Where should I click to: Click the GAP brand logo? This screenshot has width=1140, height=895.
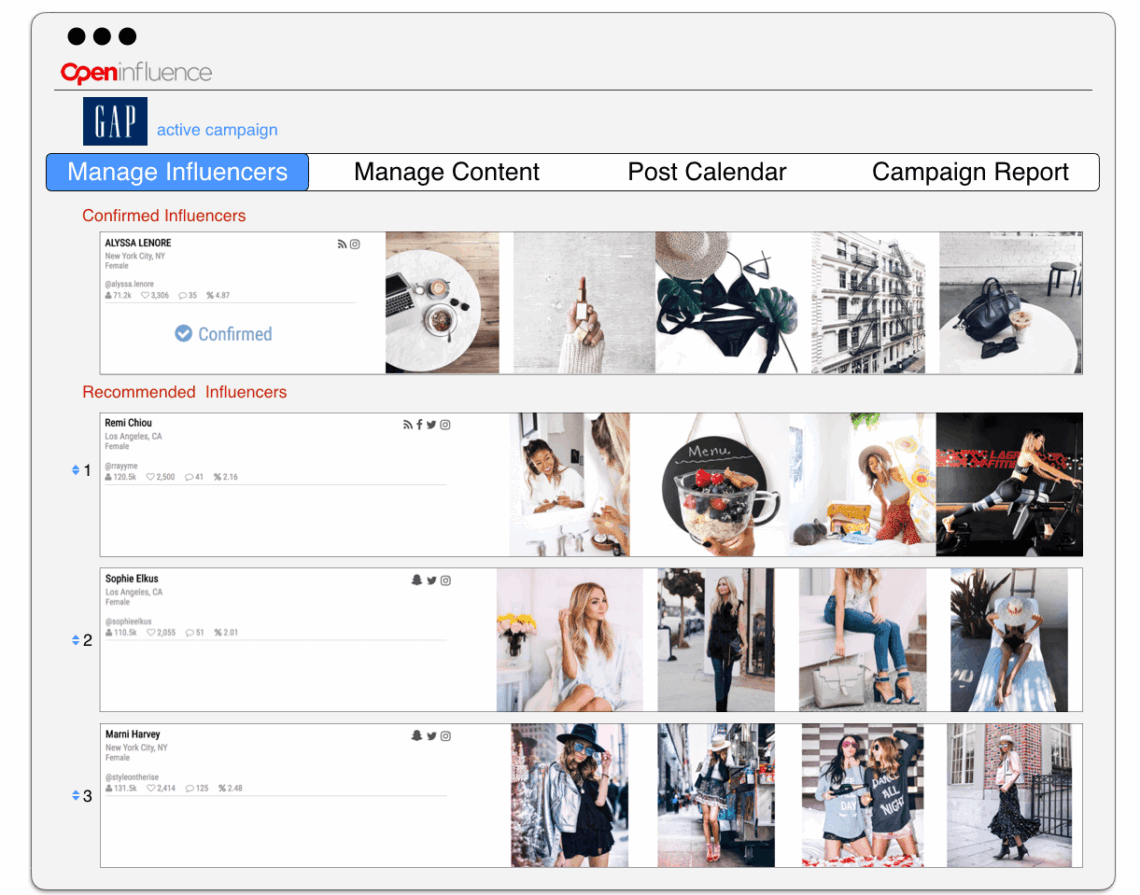[x=114, y=121]
